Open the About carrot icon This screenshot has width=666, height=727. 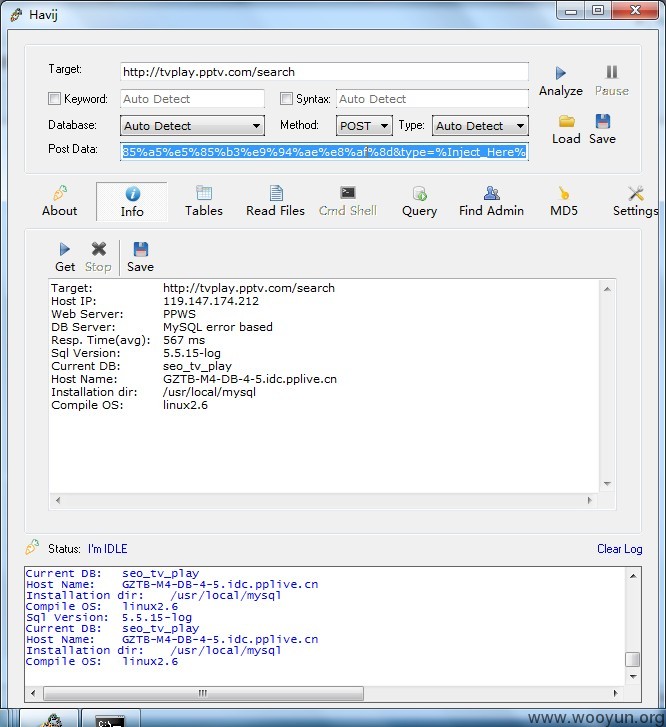tap(60, 193)
